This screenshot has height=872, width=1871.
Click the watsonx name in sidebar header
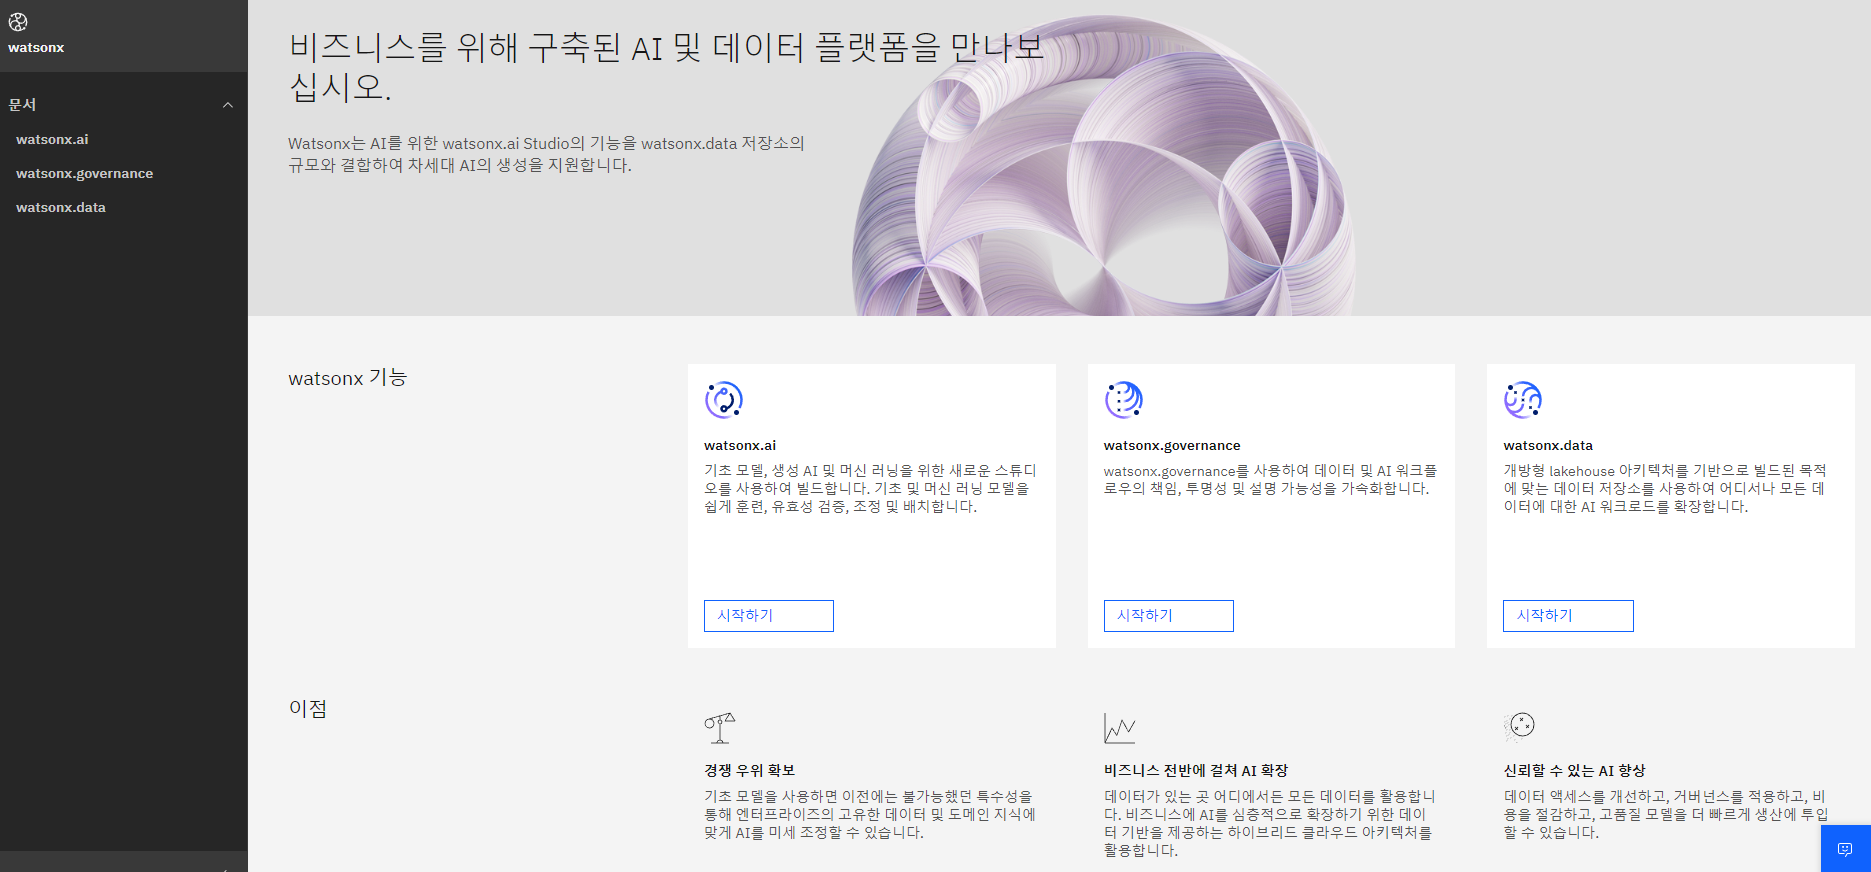pyautogui.click(x=36, y=48)
